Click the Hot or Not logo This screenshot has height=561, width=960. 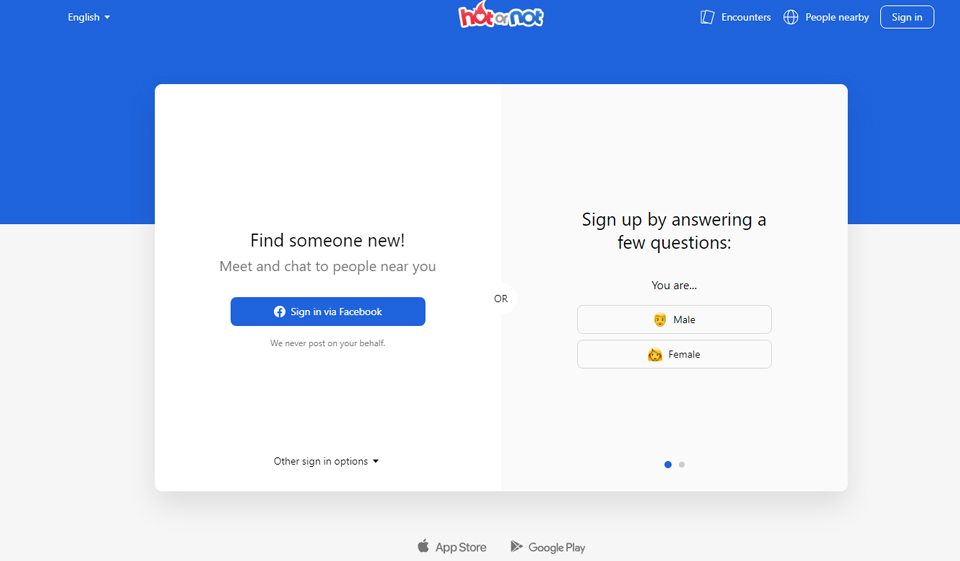[501, 16]
